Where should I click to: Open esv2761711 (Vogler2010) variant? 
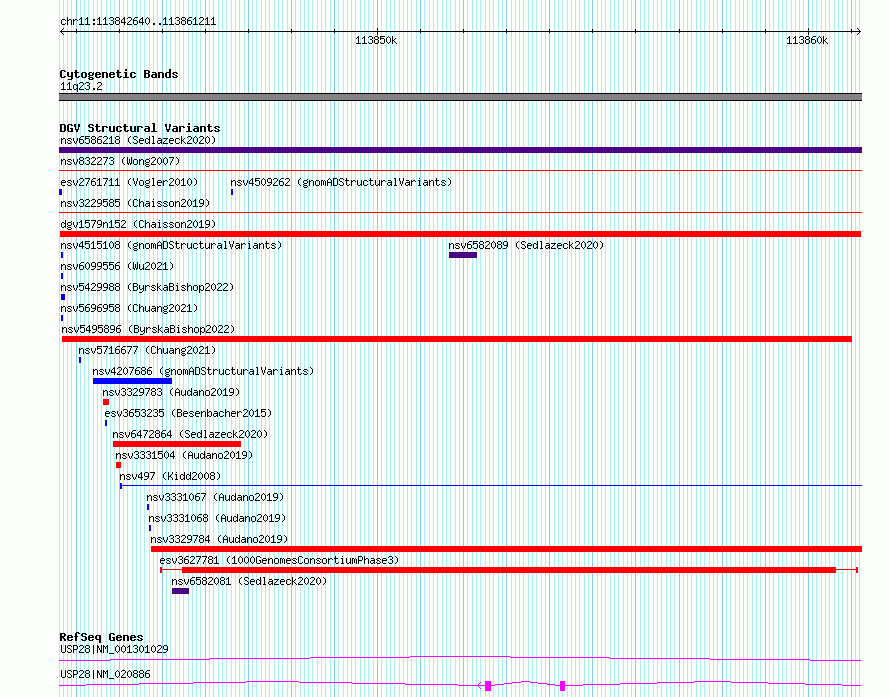click(x=129, y=182)
